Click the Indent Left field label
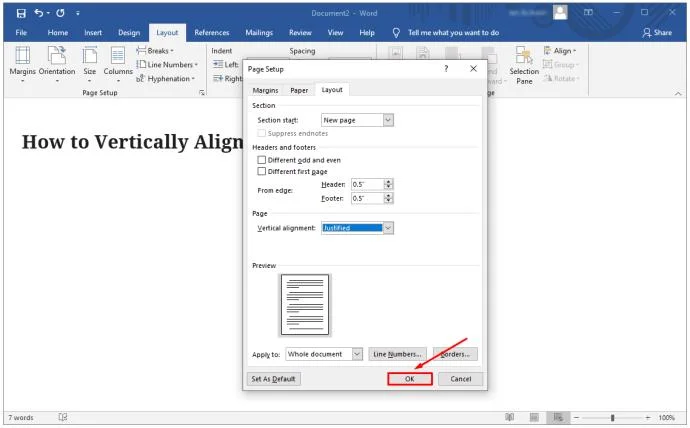This screenshot has width=690, height=428. point(232,65)
